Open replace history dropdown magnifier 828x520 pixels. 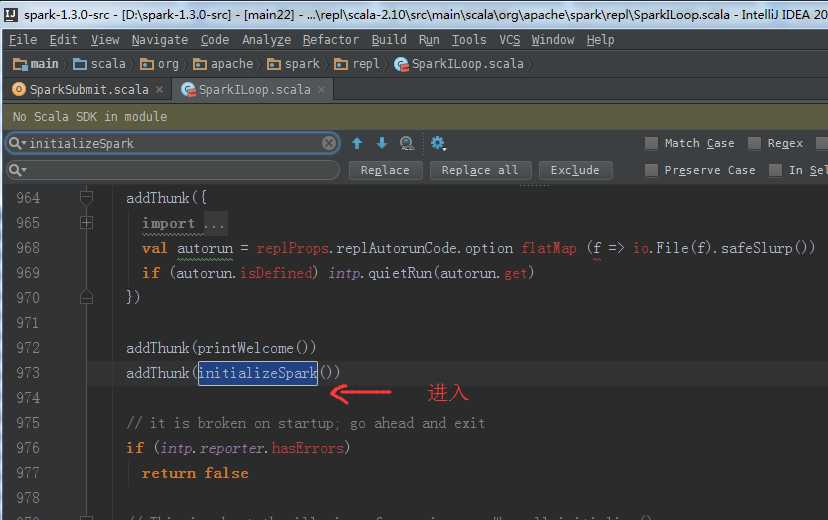pyautogui.click(x=17, y=170)
